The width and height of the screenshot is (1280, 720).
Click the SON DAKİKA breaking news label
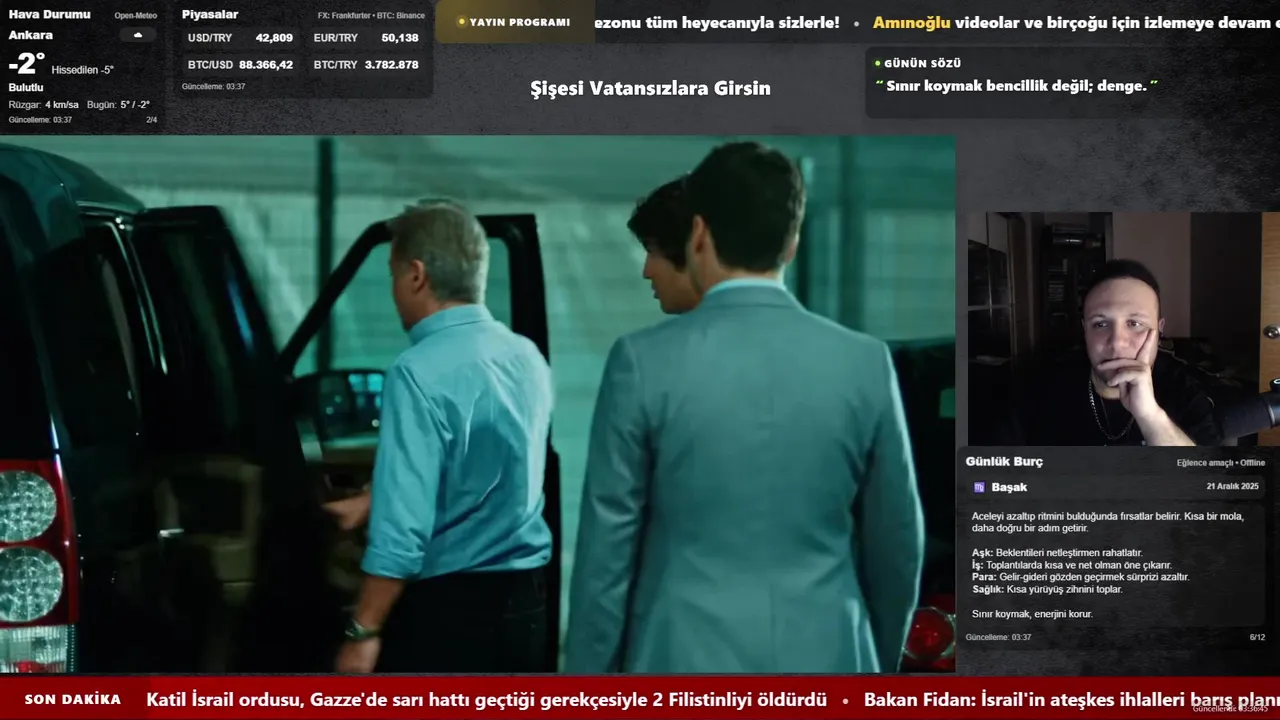pyautogui.click(x=72, y=700)
